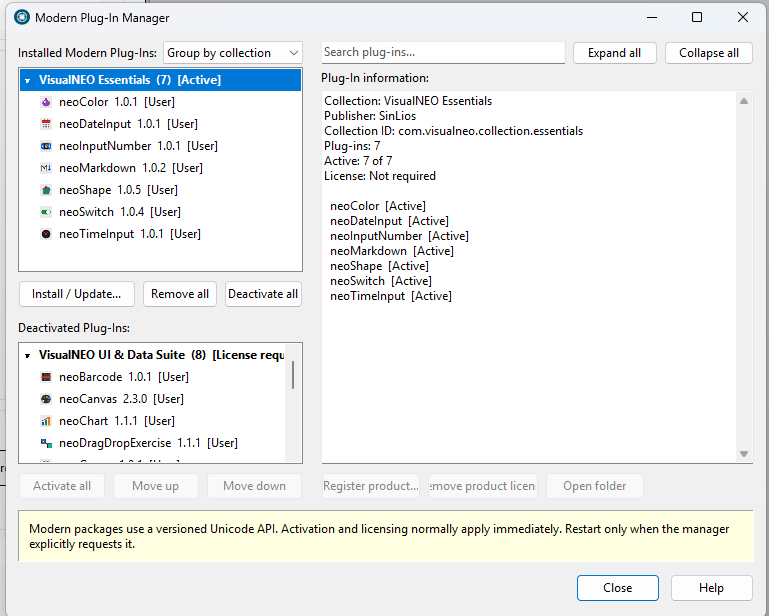Click the neoDateInput calendar icon
The height and width of the screenshot is (616, 769).
click(46, 124)
